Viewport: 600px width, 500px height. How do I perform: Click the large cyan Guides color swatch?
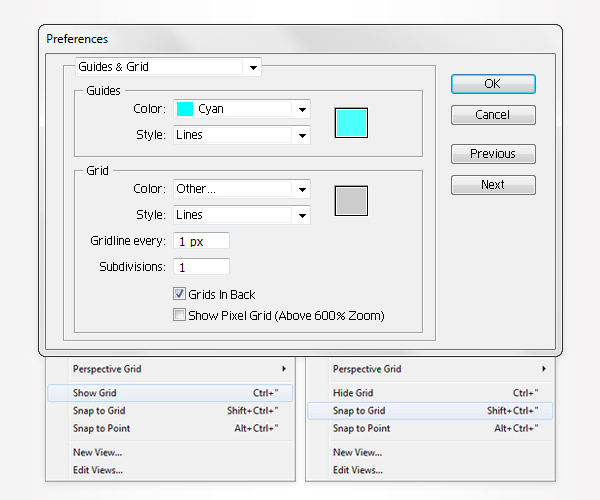point(351,123)
